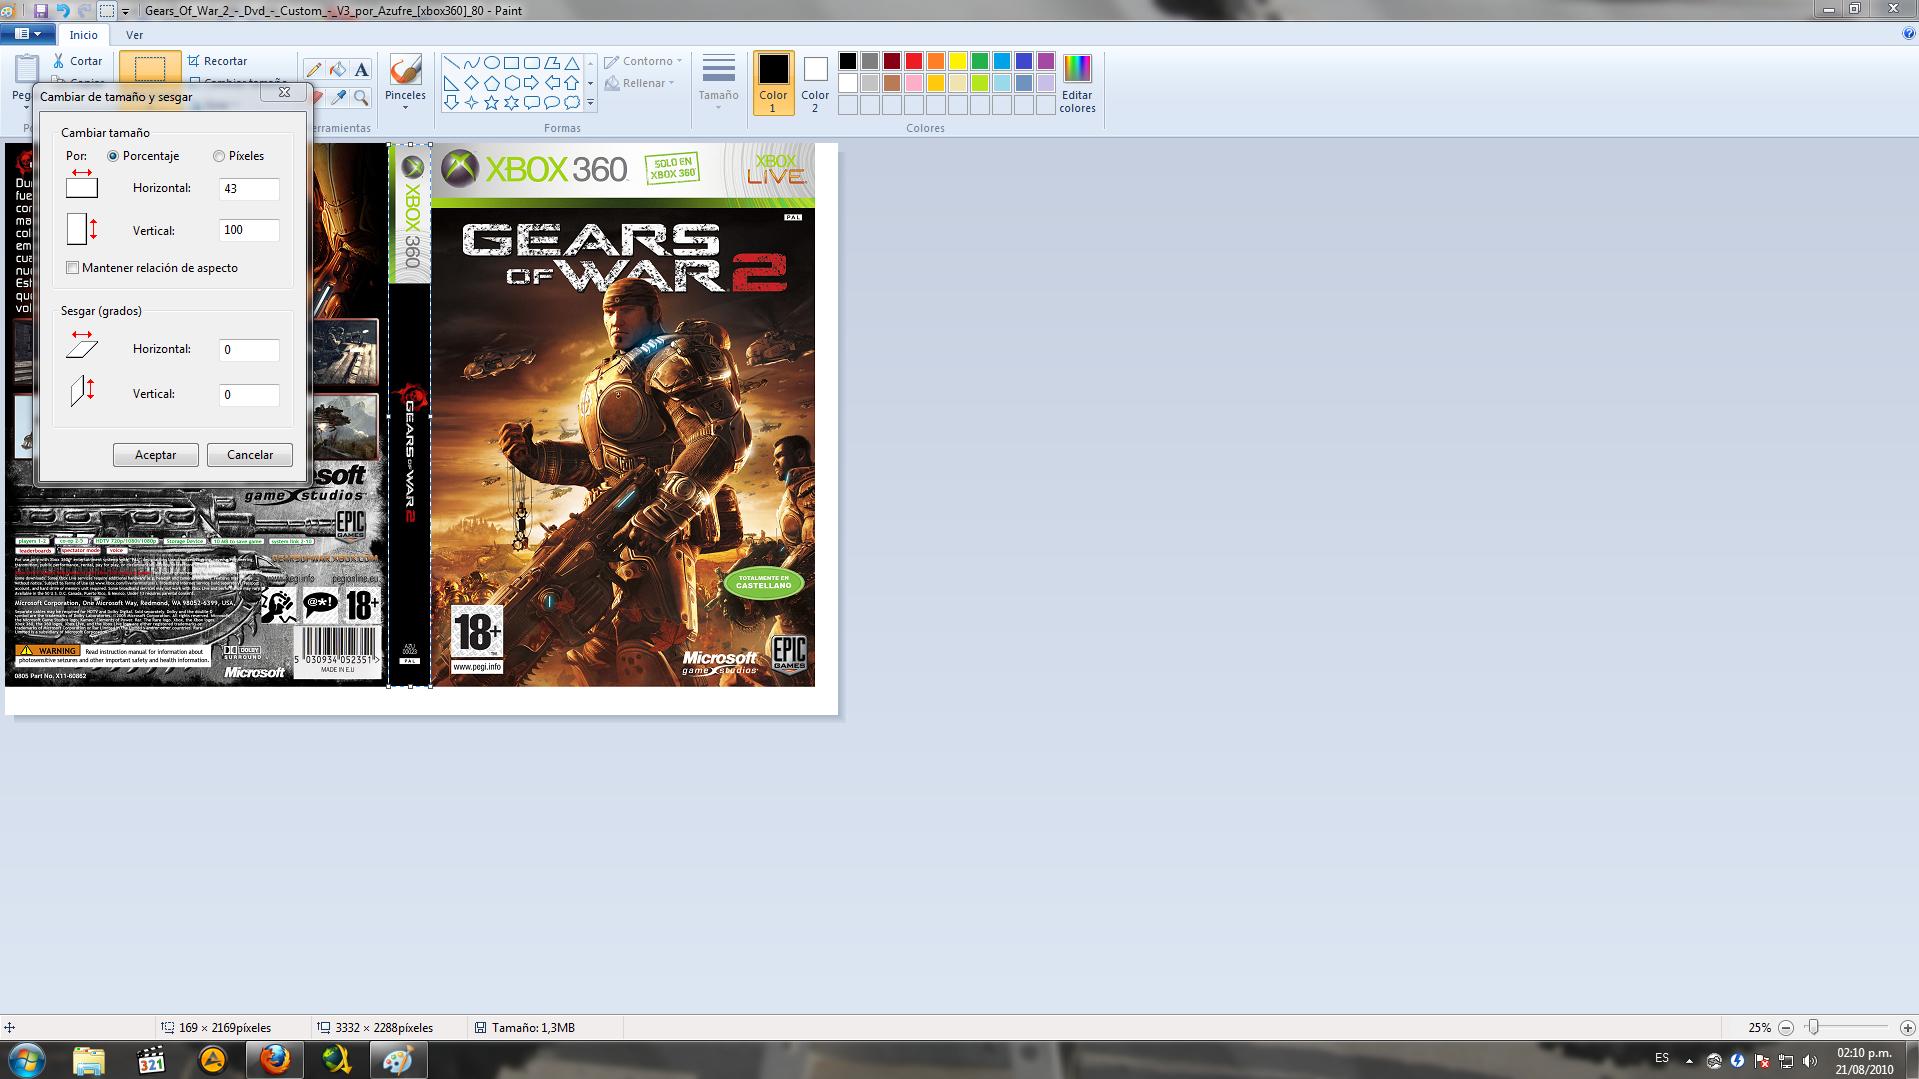Click the Horizontal skew degrees field

pos(249,350)
